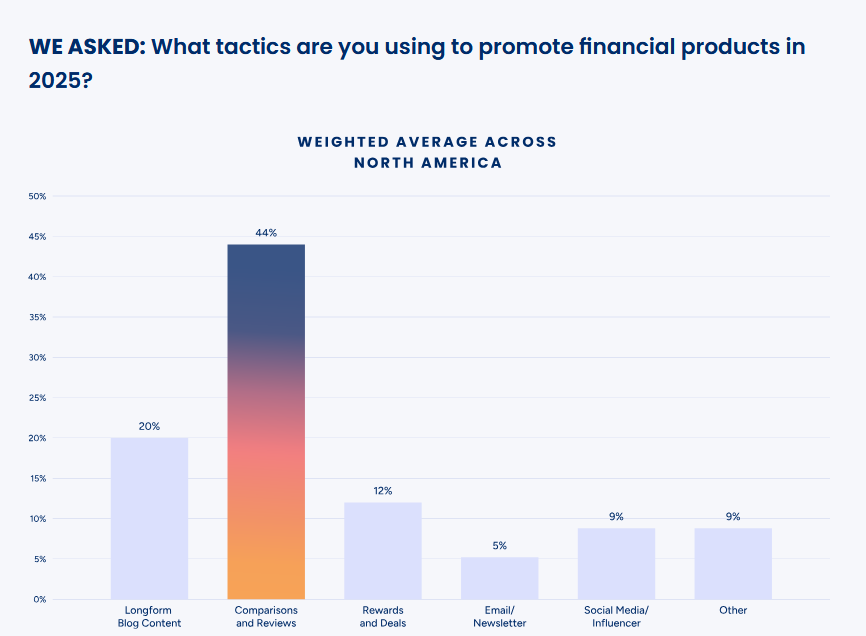Viewport: 866px width, 636px height.
Task: Select the bar for Other
Action: (x=733, y=563)
